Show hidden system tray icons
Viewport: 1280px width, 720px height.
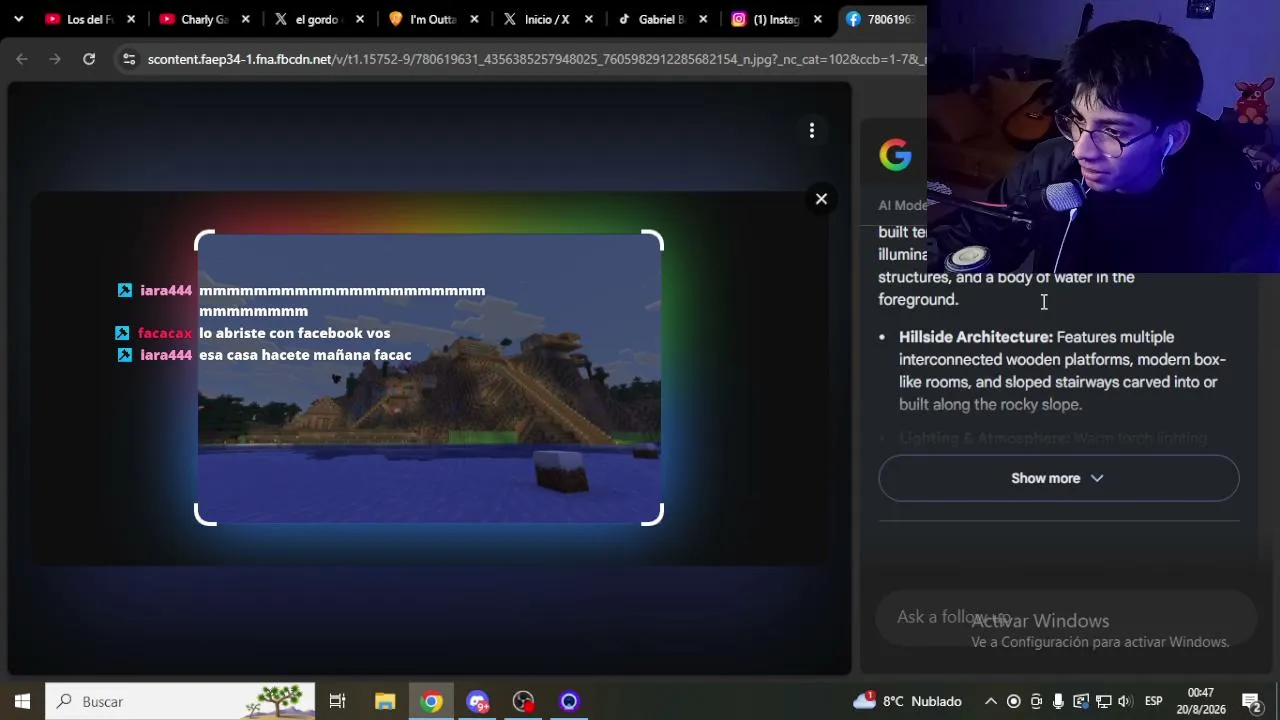991,701
